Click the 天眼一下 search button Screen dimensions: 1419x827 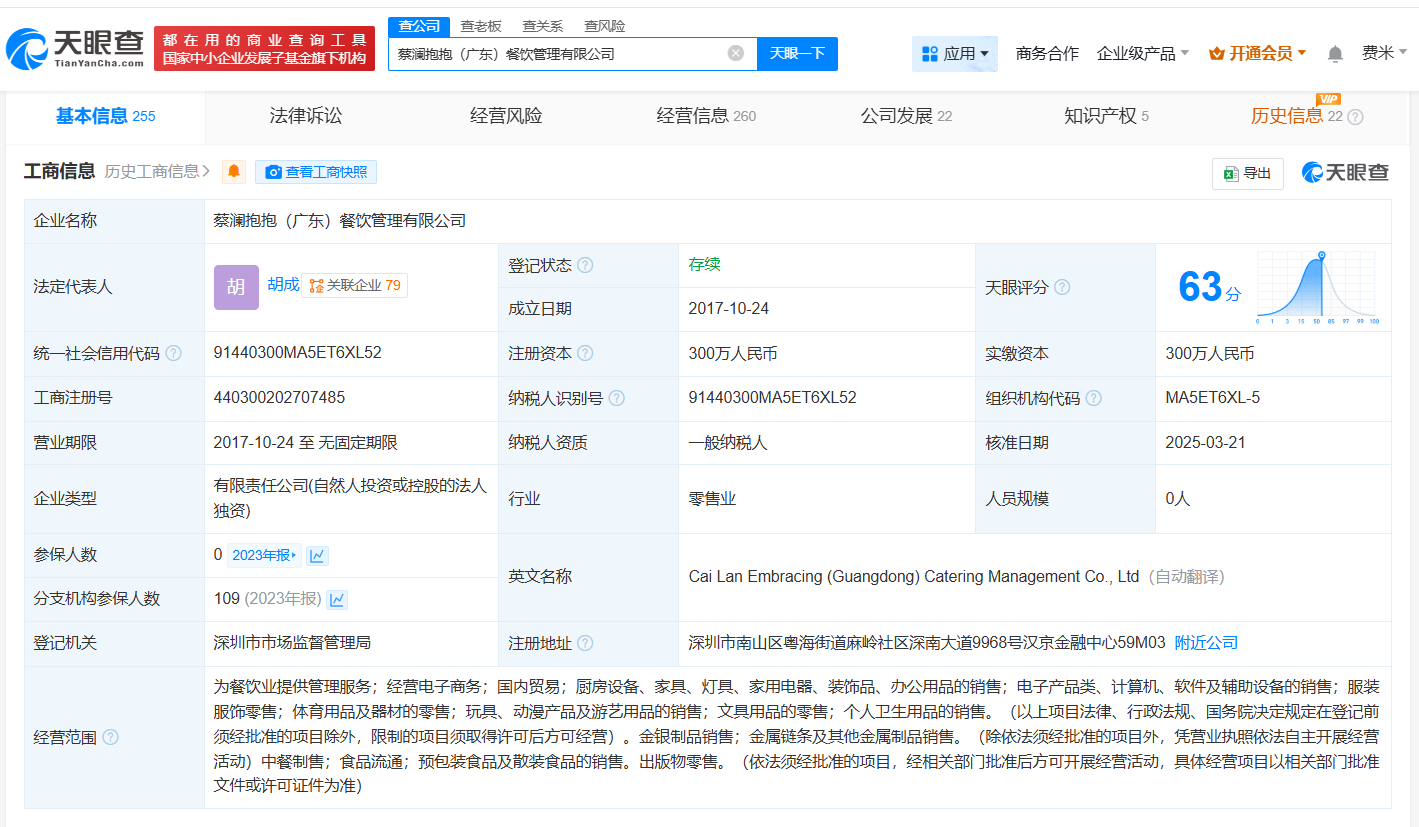pyautogui.click(x=797, y=54)
